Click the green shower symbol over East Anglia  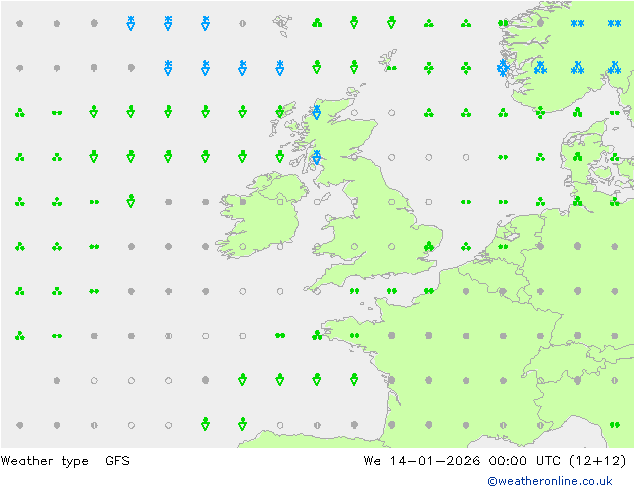pos(429,246)
